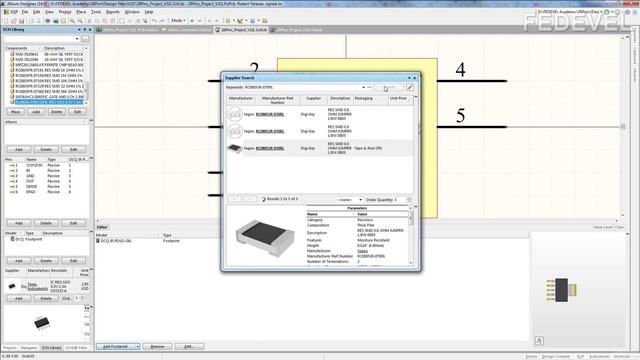Click Delete button in Supplier section
640x360 pixels.
(x=46, y=299)
